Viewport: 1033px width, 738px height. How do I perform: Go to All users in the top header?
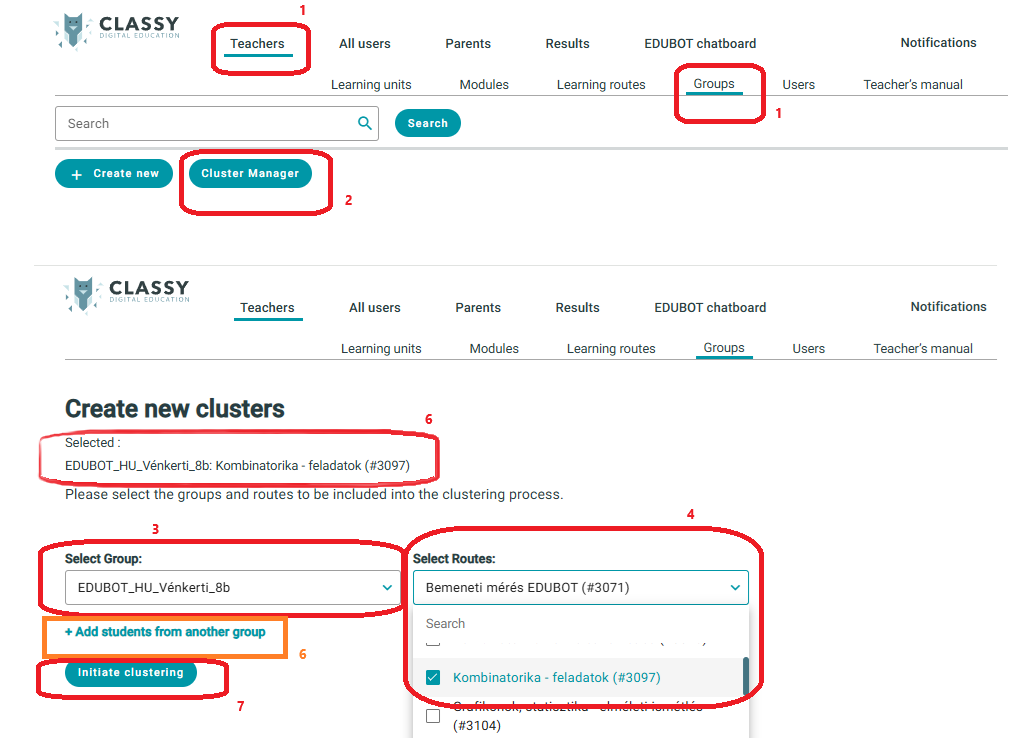pyautogui.click(x=364, y=43)
